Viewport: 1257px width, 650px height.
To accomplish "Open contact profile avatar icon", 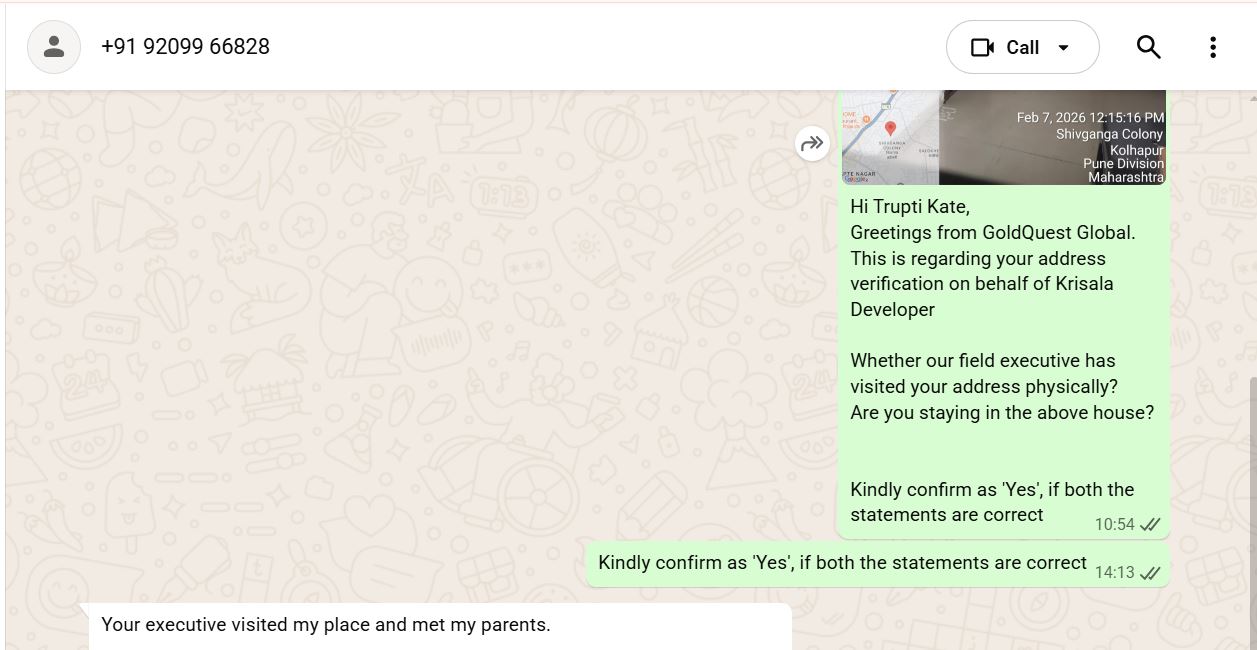I will click(54, 47).
